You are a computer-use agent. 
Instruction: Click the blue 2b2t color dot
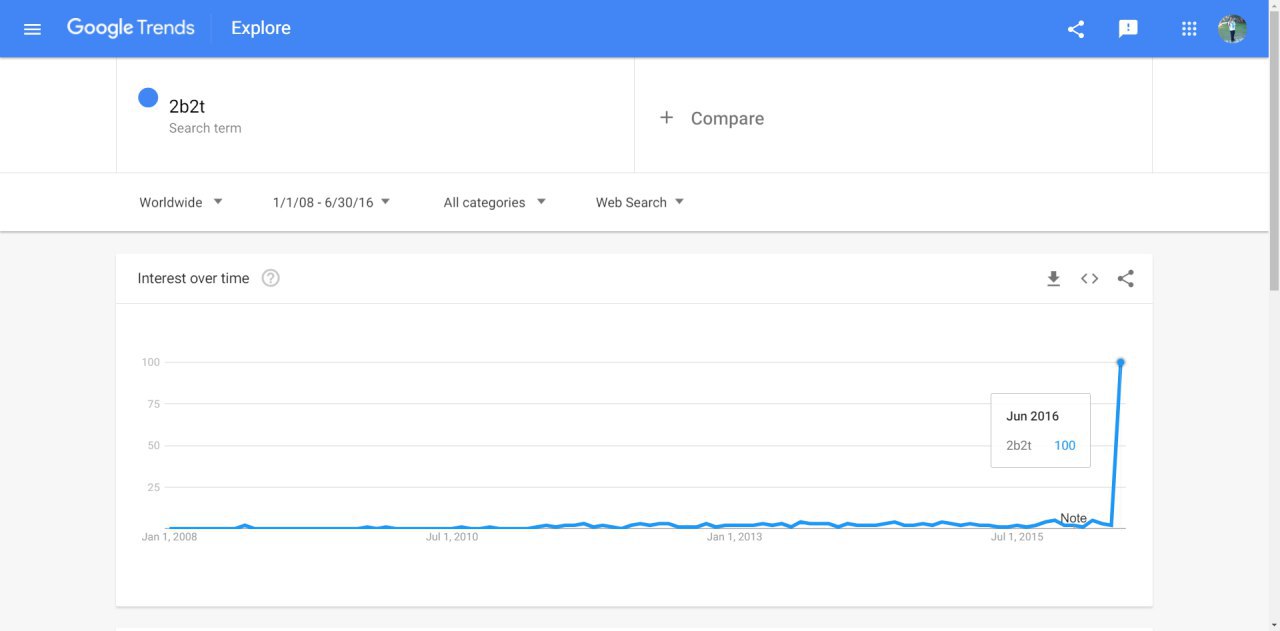(x=148, y=98)
